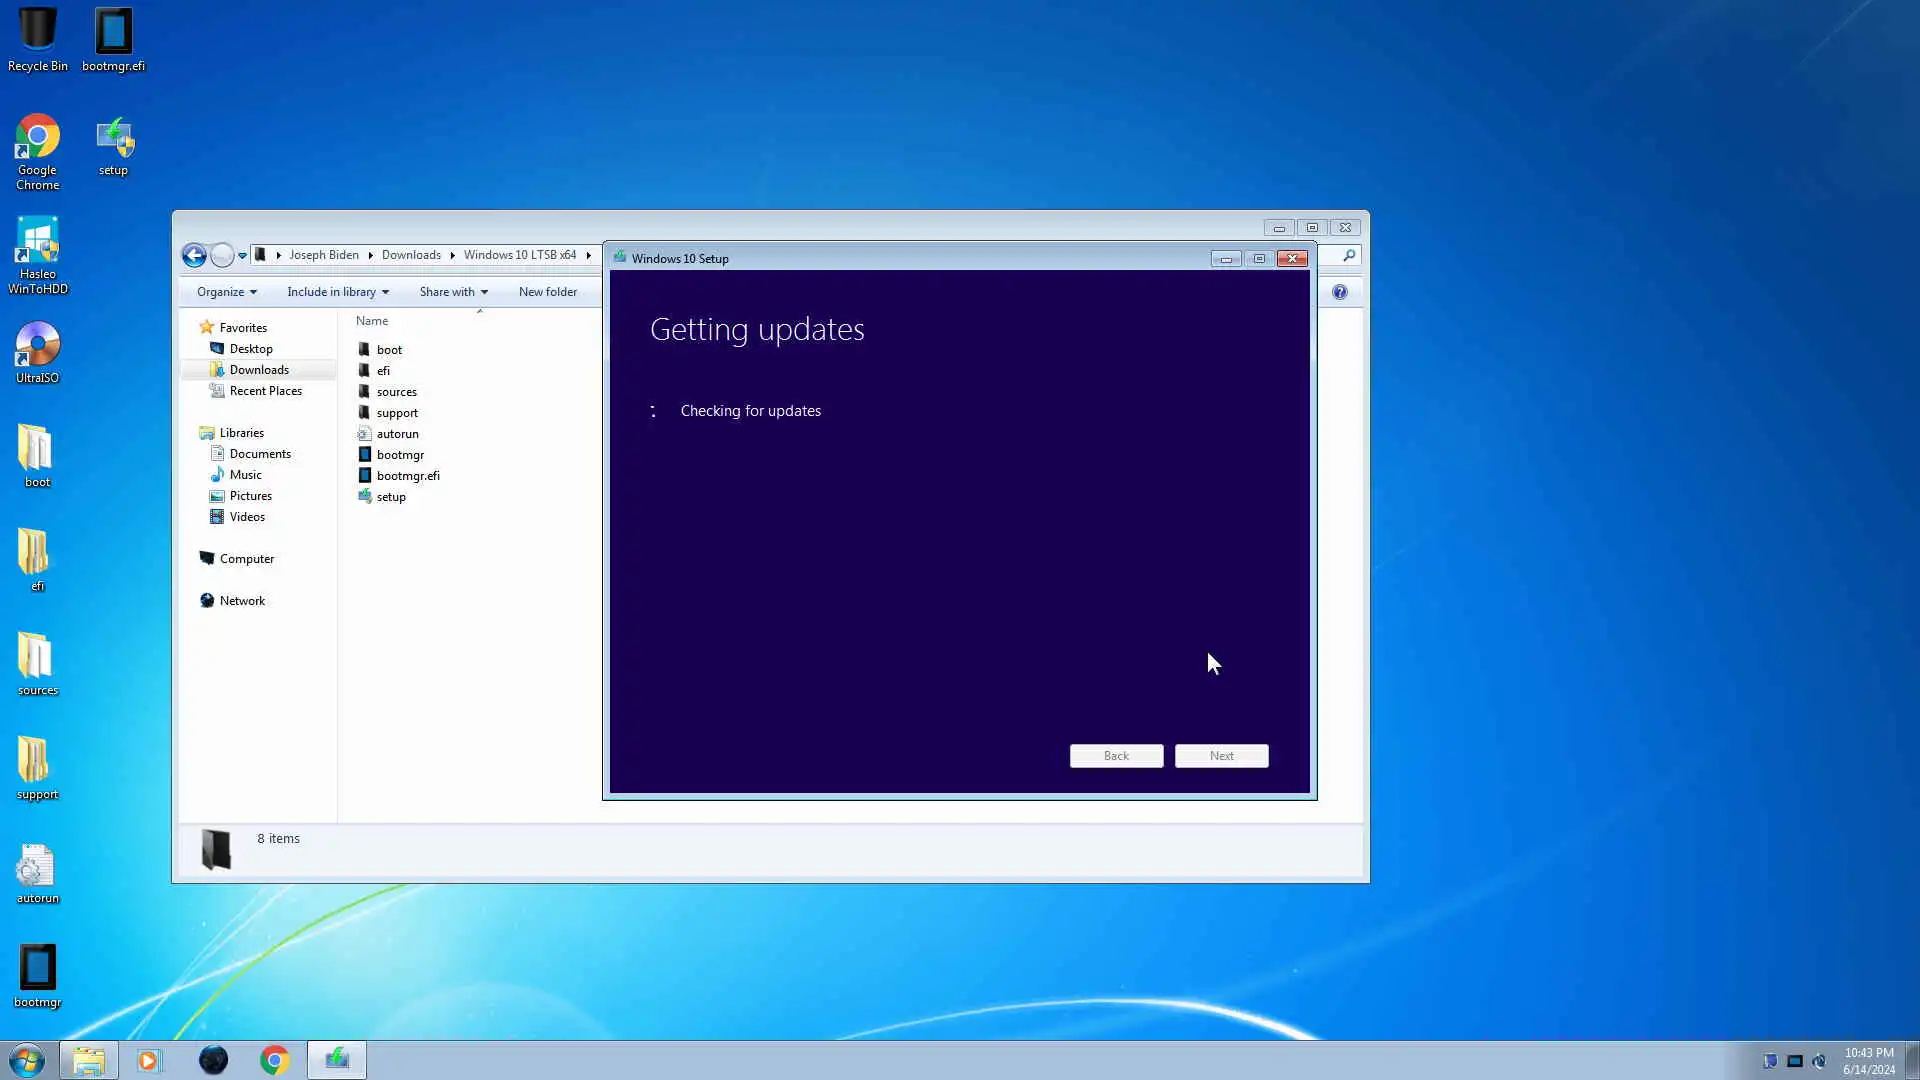Expand the Organize dropdown menu

[x=227, y=292]
